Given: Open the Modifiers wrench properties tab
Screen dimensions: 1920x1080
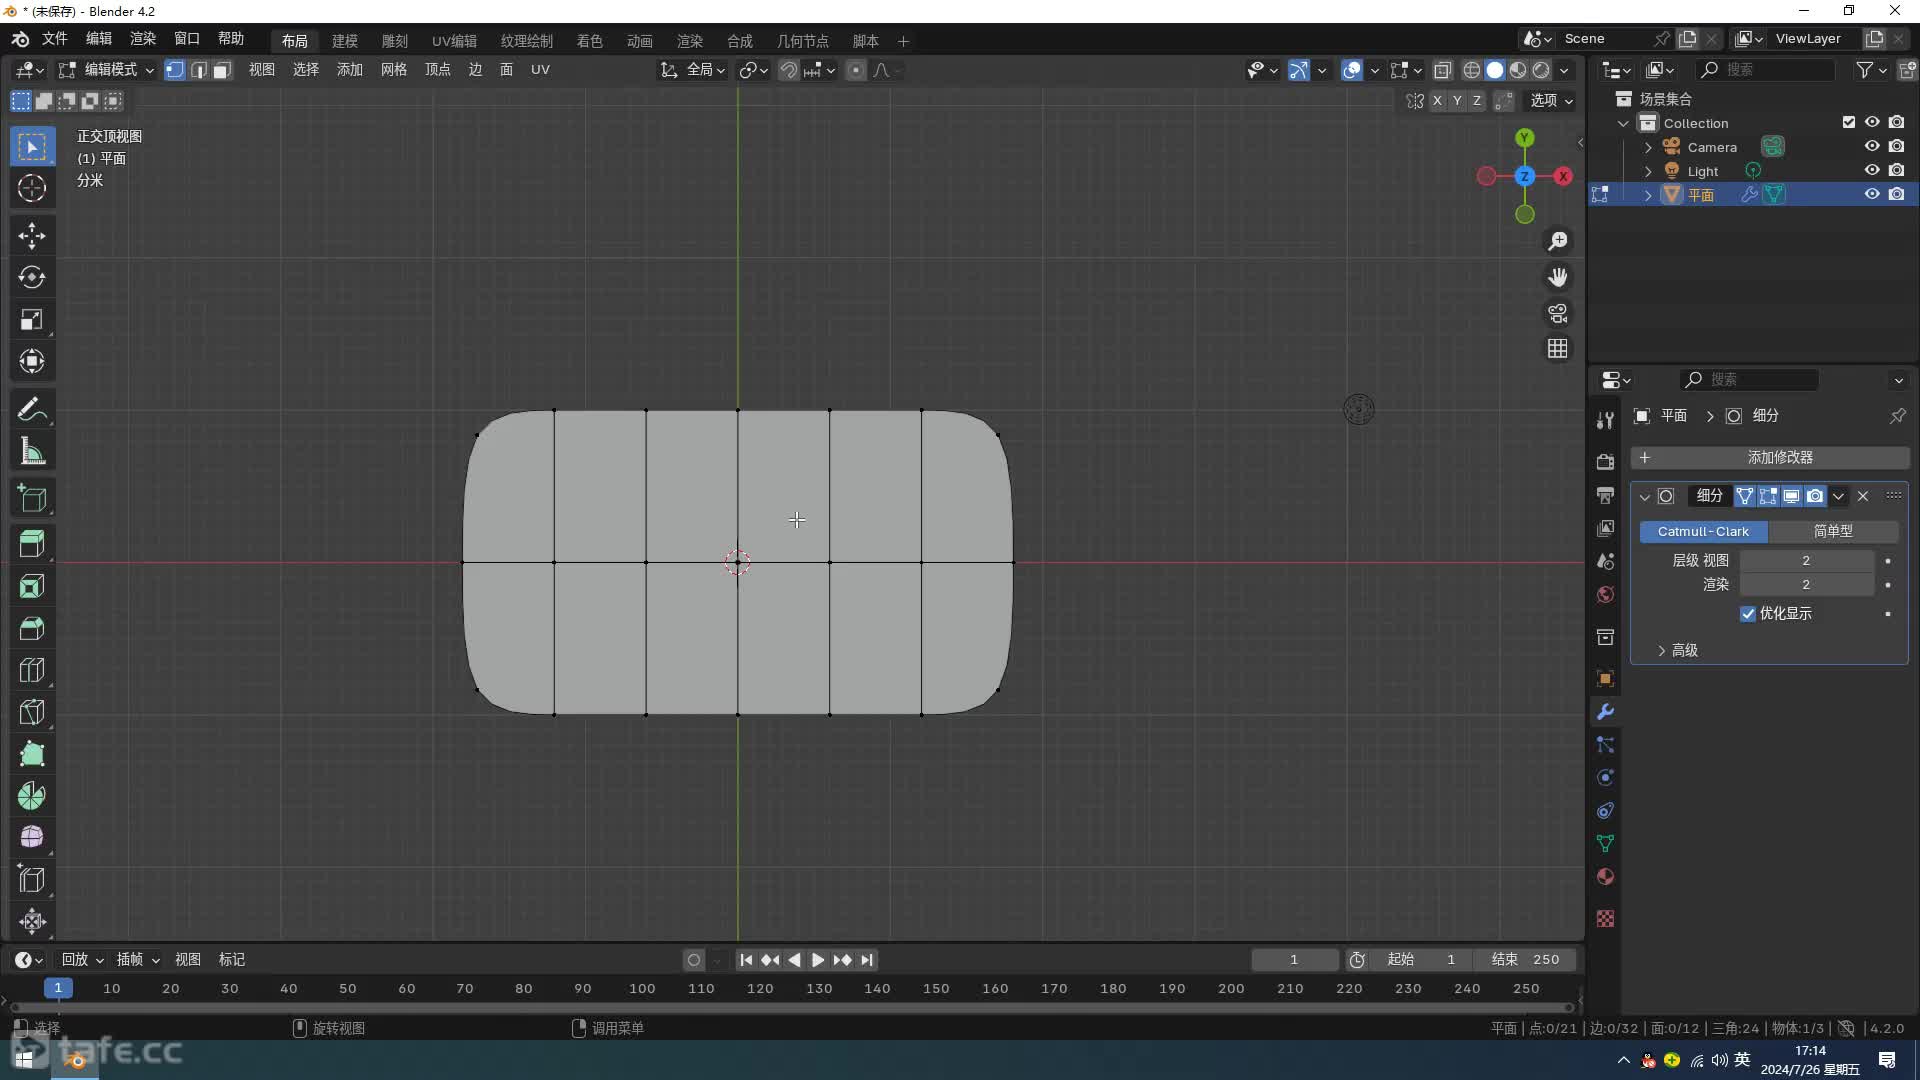Looking at the screenshot, I should (1605, 712).
